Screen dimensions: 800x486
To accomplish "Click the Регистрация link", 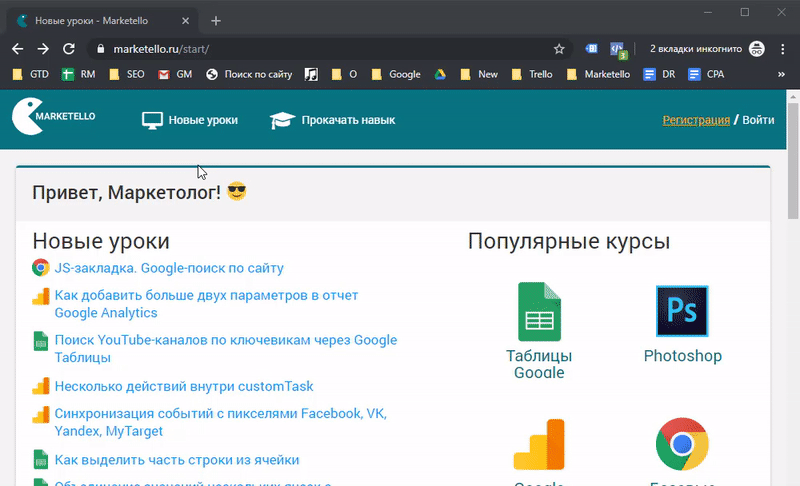I will (696, 120).
